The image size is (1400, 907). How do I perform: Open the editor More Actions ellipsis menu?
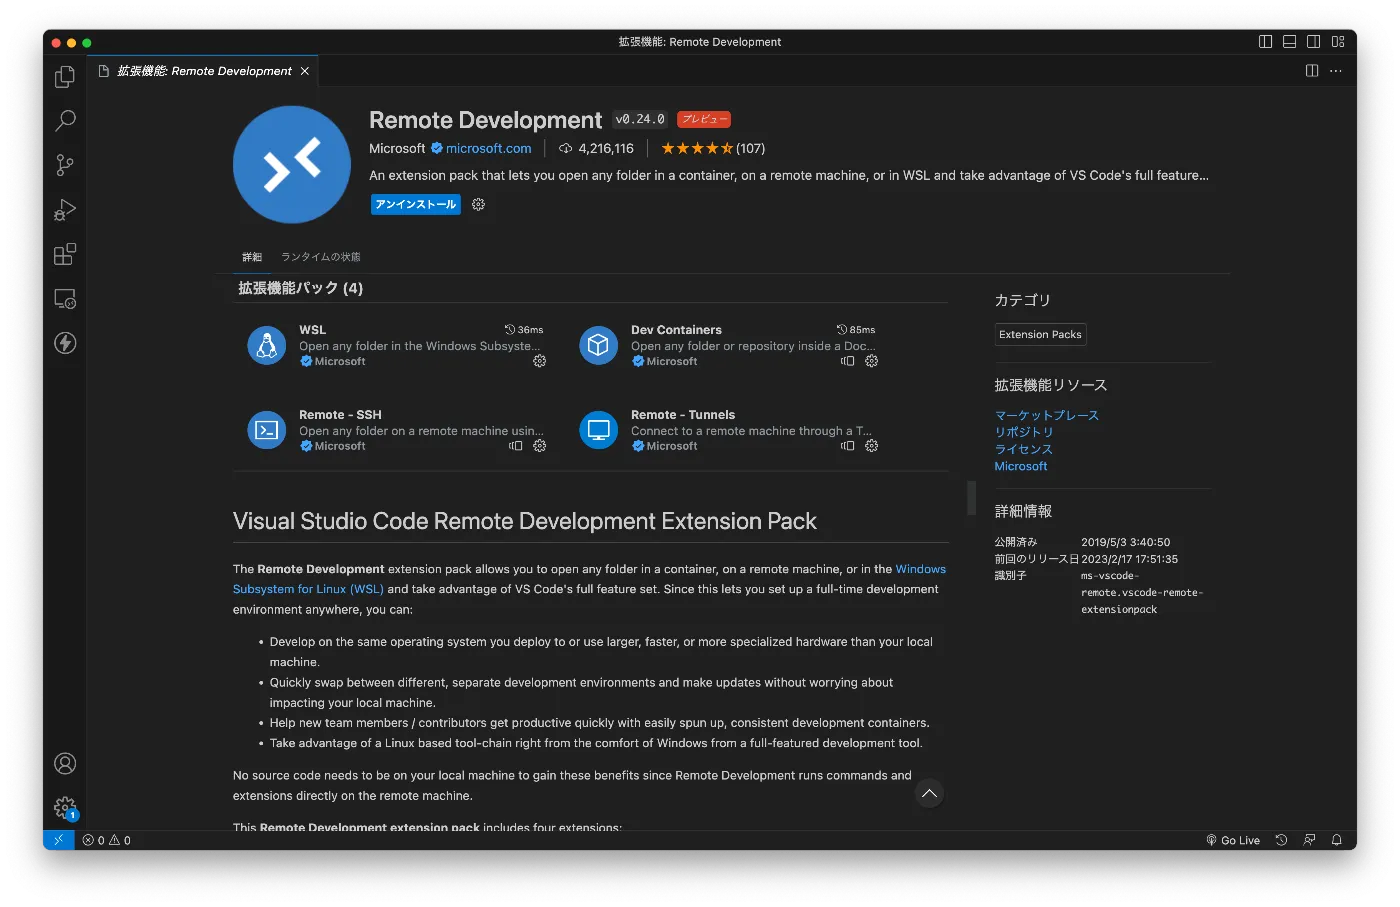coord(1336,71)
